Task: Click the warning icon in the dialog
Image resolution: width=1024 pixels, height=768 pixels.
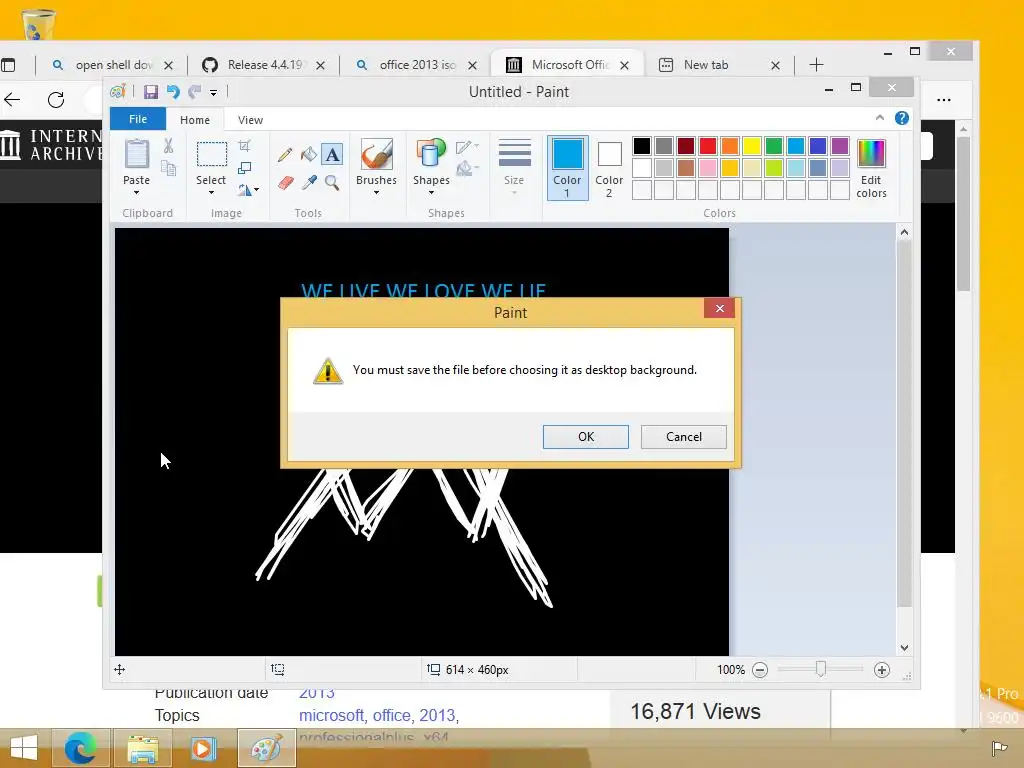Action: tap(328, 371)
